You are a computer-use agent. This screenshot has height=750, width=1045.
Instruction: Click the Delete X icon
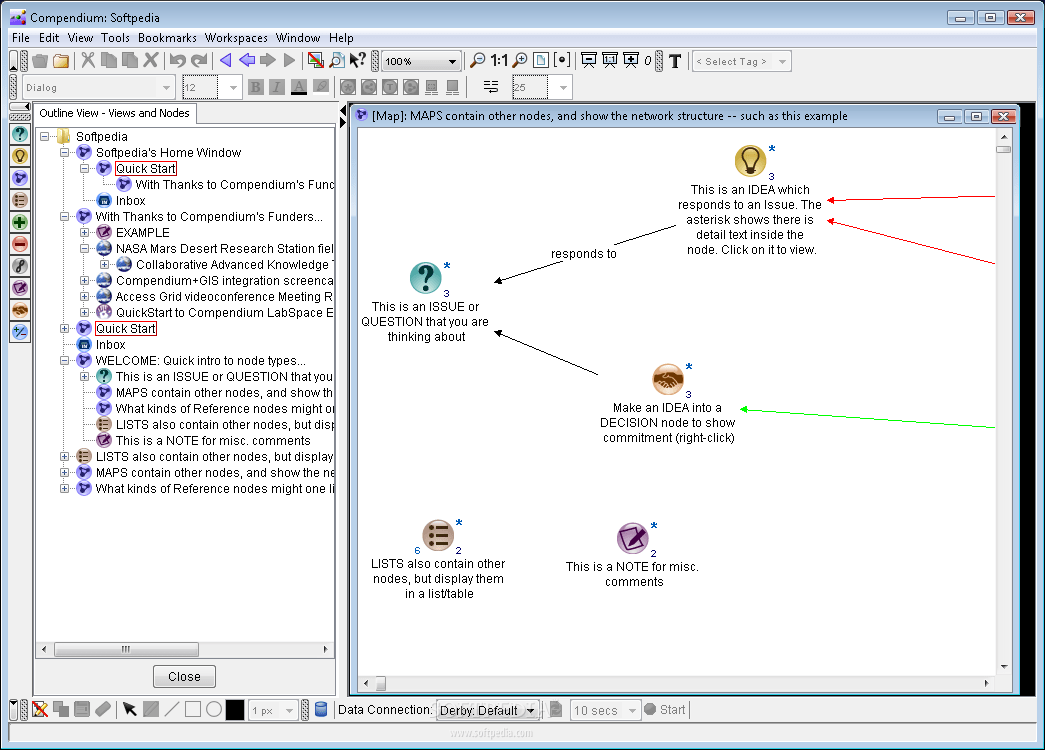coord(151,61)
